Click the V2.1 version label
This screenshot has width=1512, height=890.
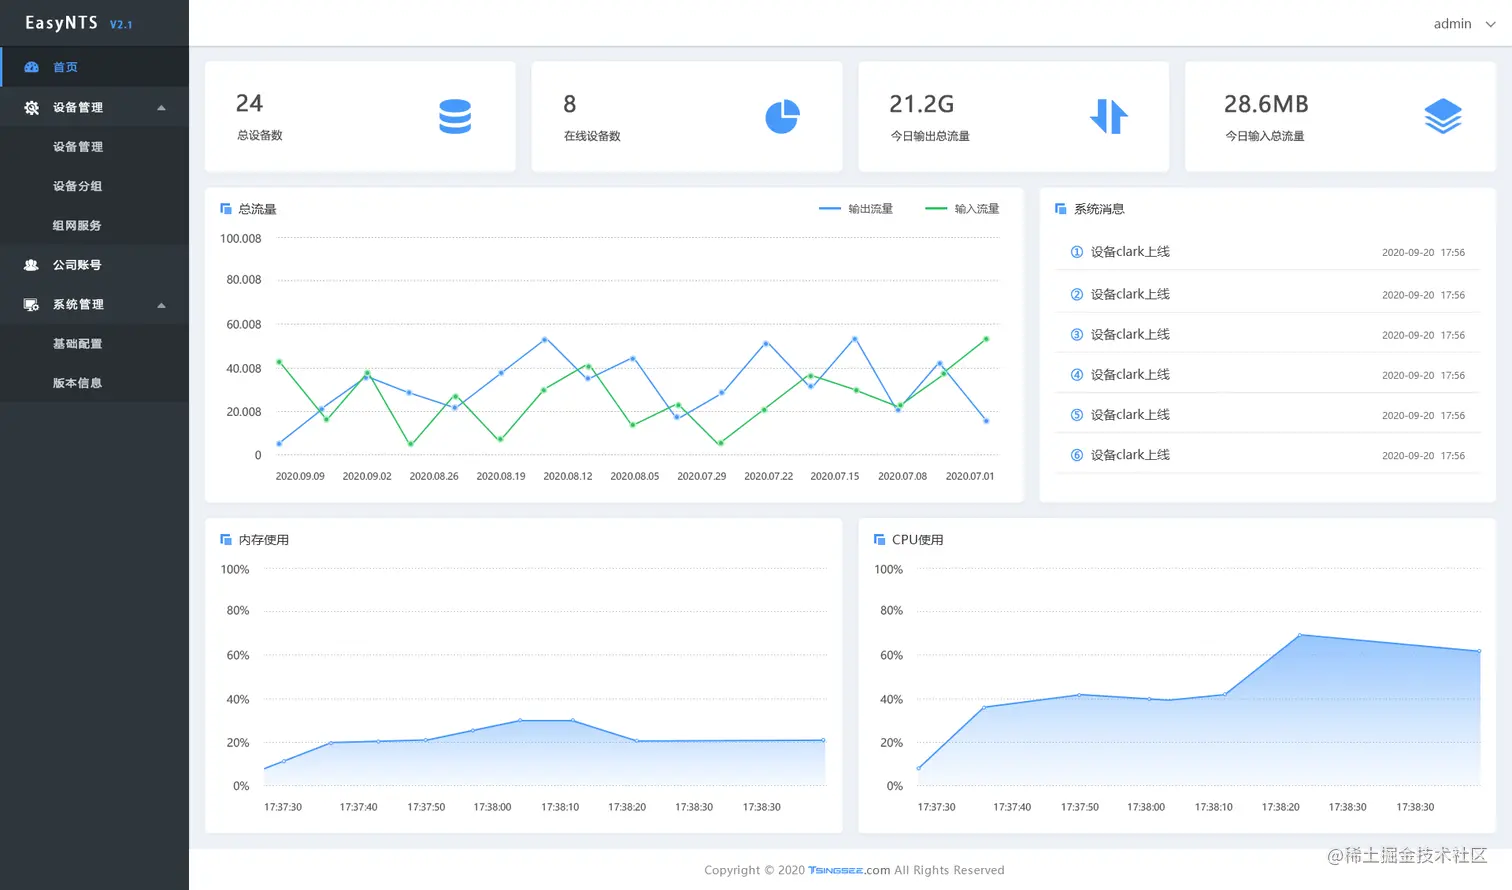point(121,25)
